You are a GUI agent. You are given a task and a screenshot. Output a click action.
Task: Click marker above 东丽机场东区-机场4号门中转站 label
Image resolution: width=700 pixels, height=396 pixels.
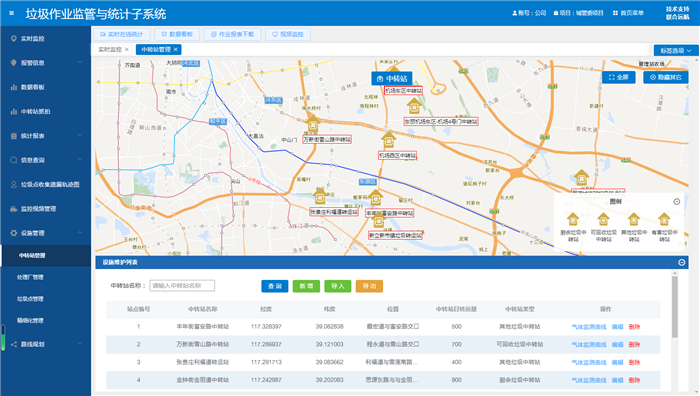tap(414, 106)
